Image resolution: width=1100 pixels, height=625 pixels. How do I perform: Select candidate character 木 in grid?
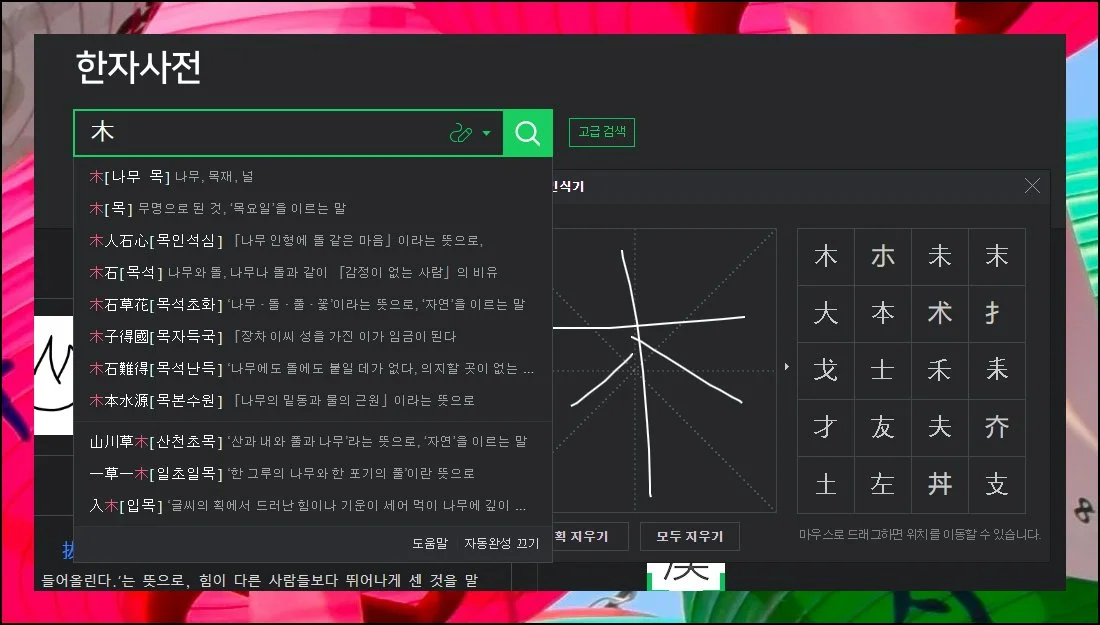826,257
